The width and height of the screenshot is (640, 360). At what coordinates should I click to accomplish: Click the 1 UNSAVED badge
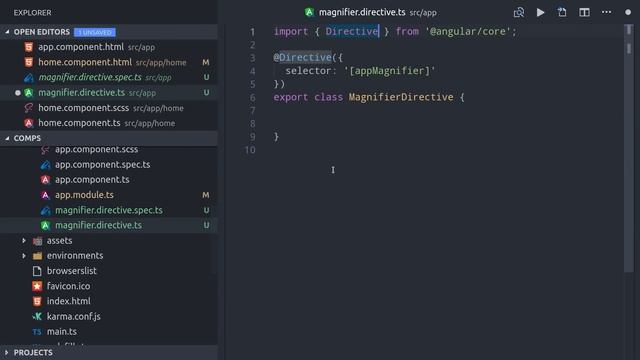tap(95, 32)
